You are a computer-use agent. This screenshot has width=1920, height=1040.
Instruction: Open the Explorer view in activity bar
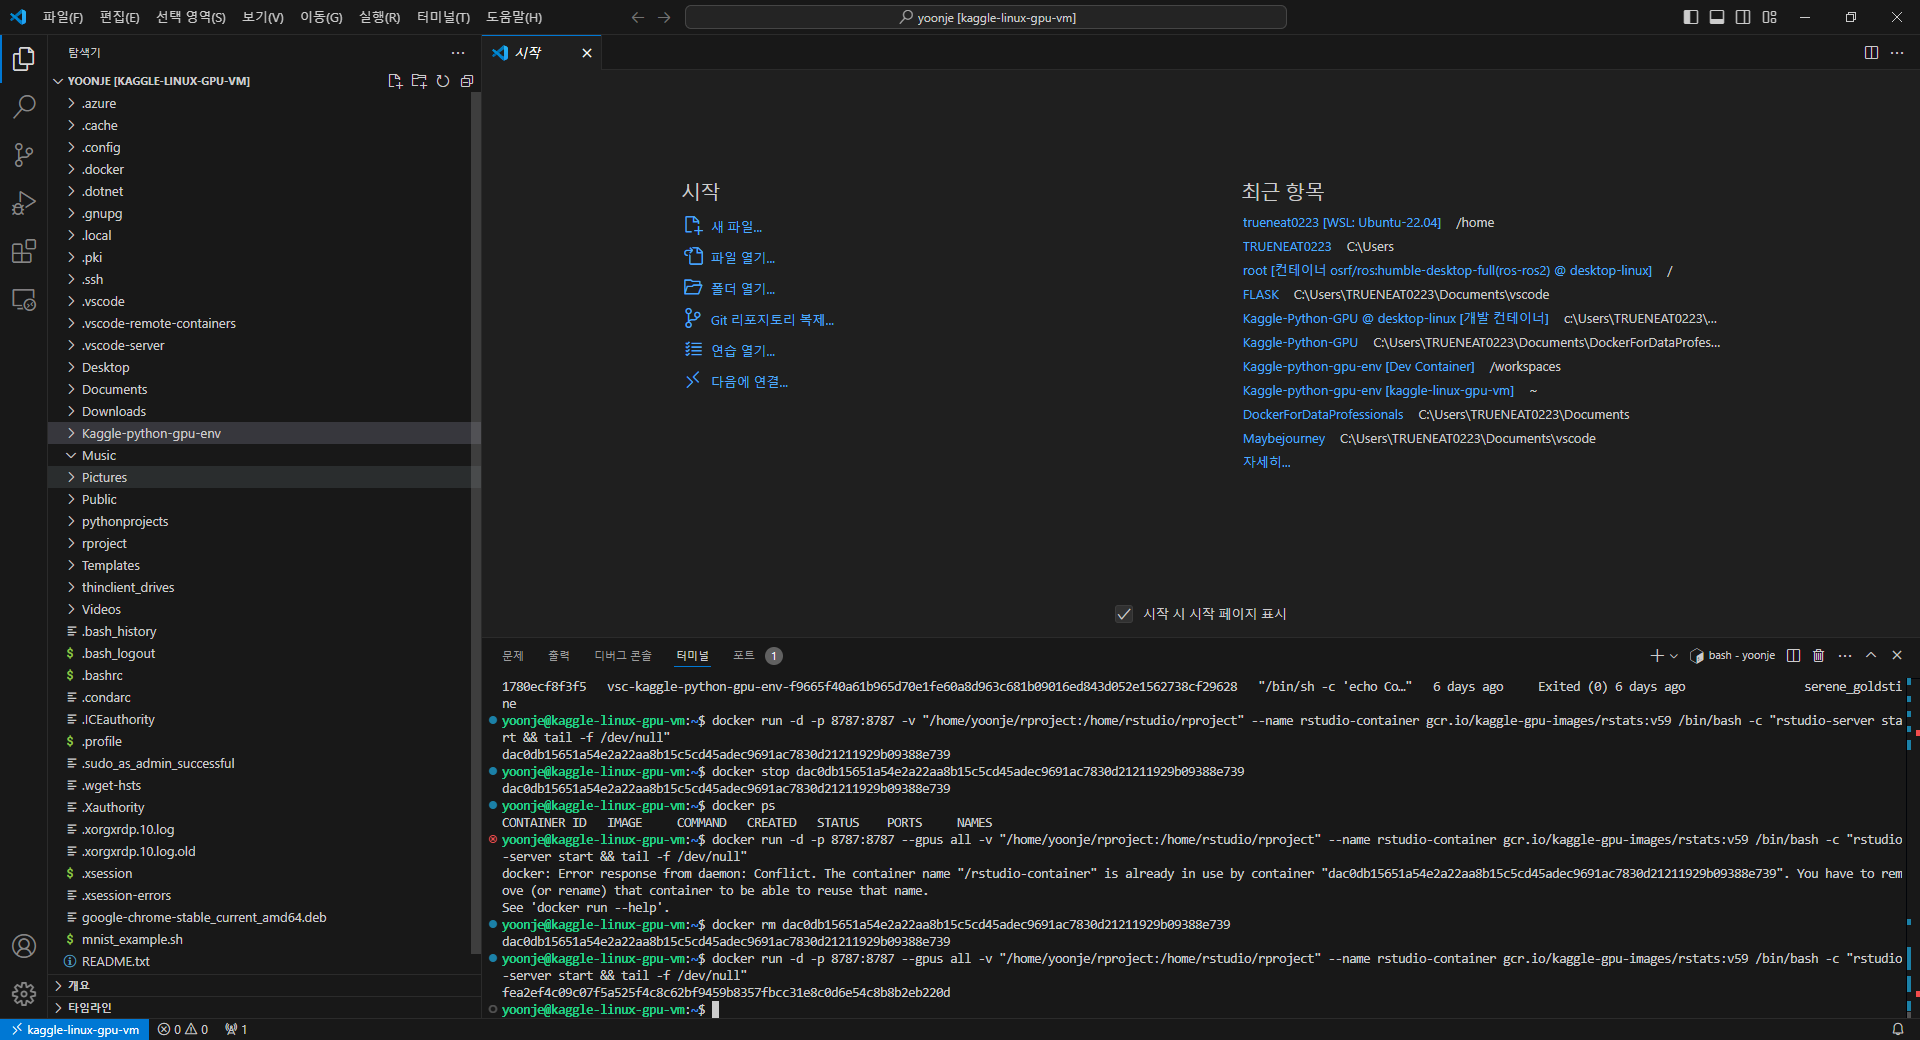pos(24,59)
